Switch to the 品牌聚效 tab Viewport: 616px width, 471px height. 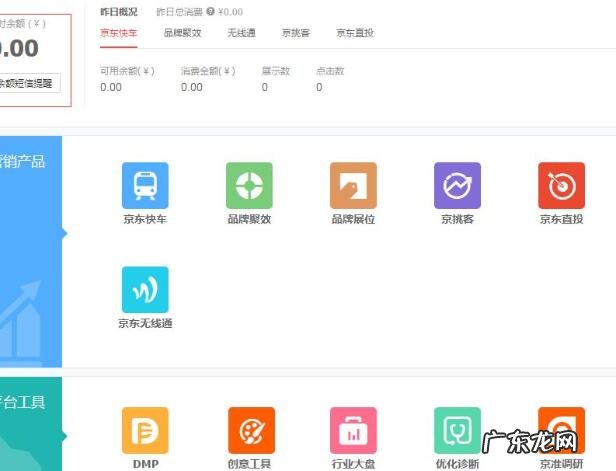pos(182,33)
